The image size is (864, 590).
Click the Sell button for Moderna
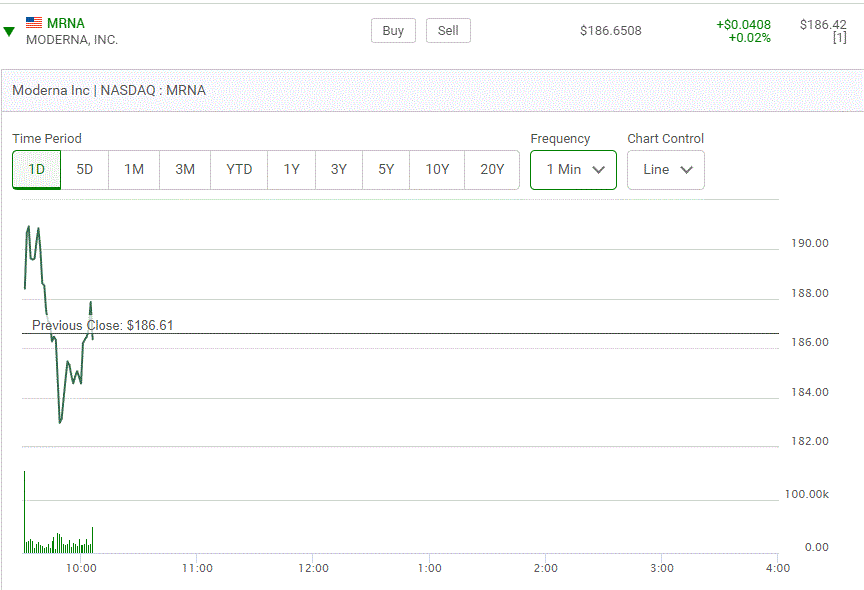point(448,30)
